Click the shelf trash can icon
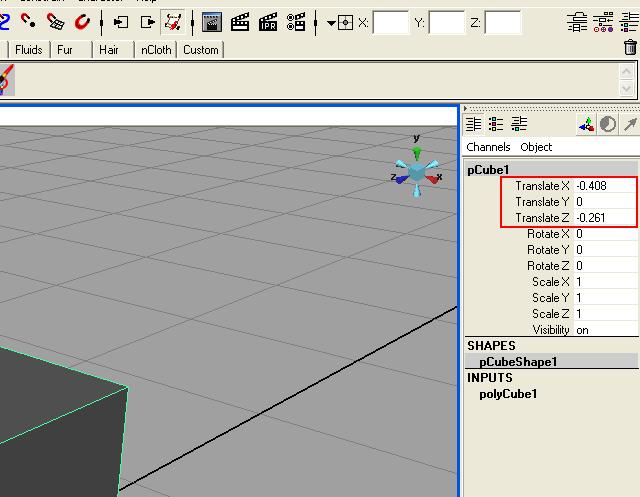 pyautogui.click(x=630, y=47)
